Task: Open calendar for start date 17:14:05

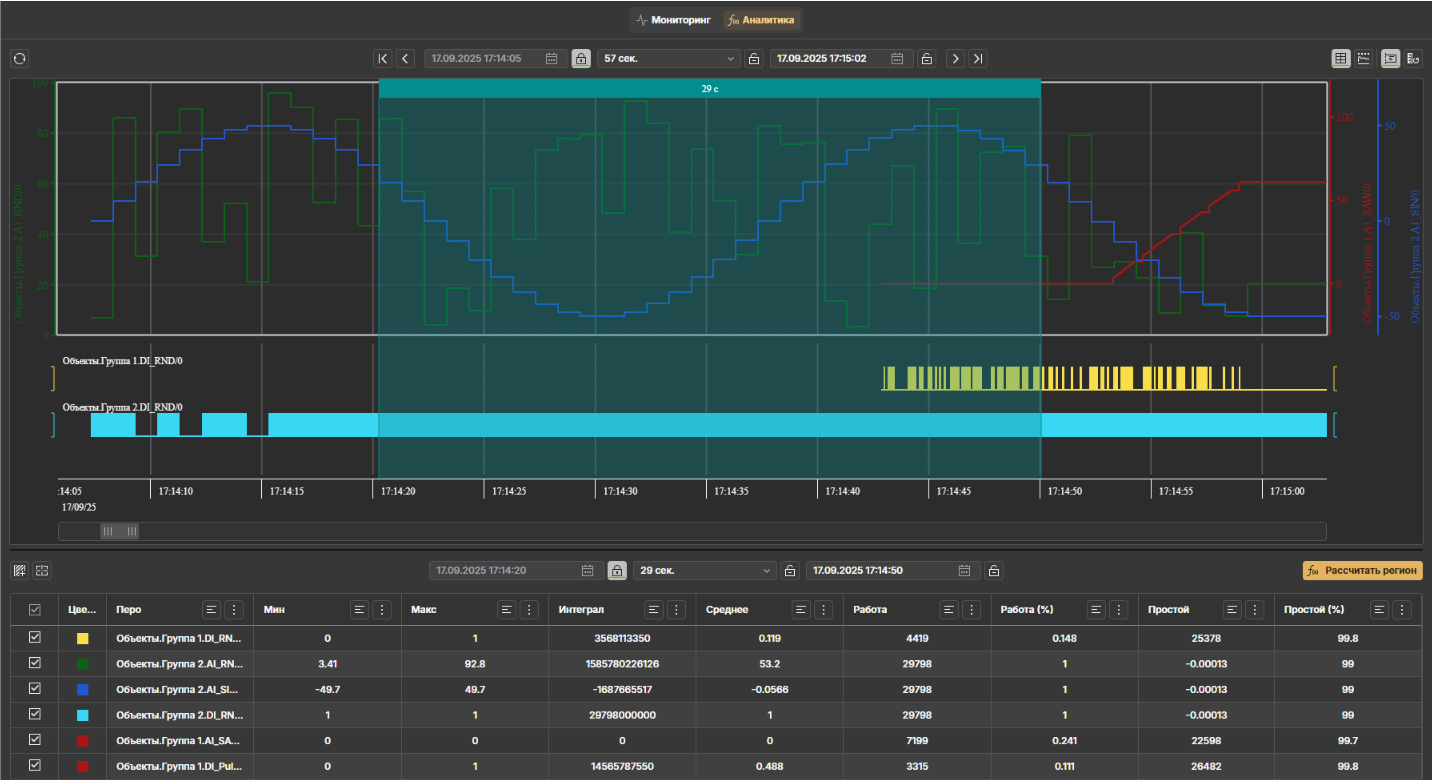Action: tap(551, 59)
